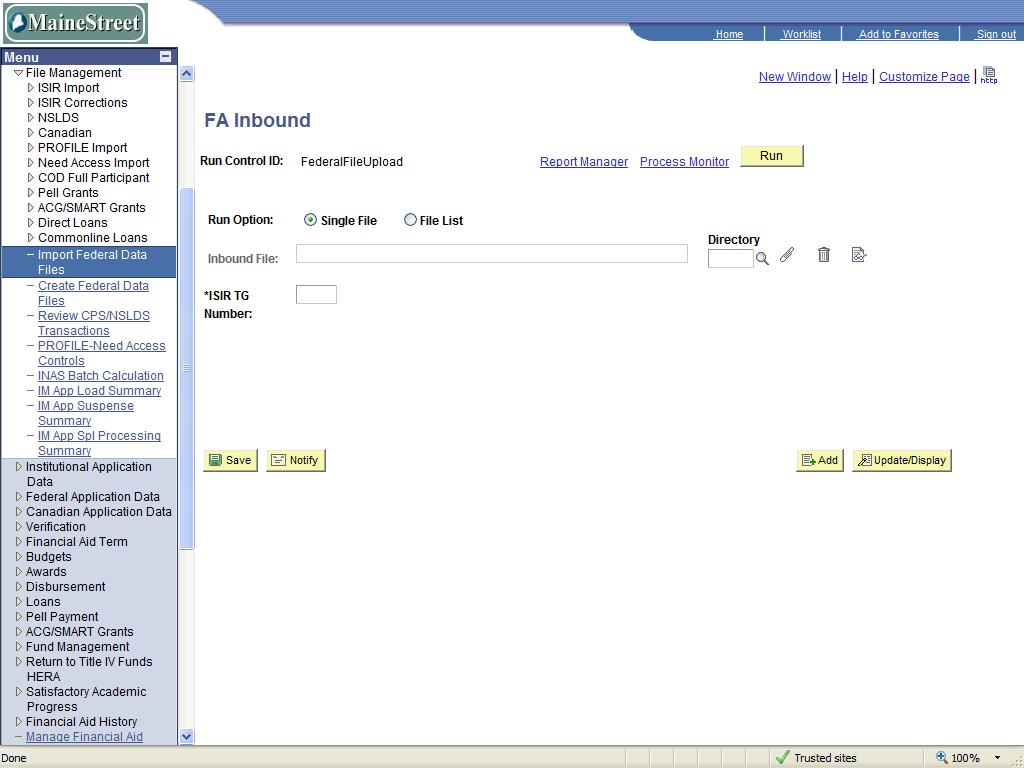Click the Run button
This screenshot has height=768, width=1024.
pos(771,155)
